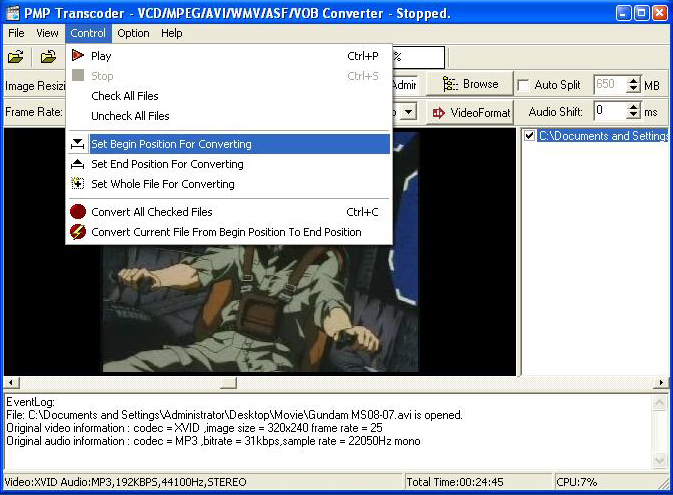Enable the Auto Split checkbox
This screenshot has height=495, width=673.
(523, 85)
